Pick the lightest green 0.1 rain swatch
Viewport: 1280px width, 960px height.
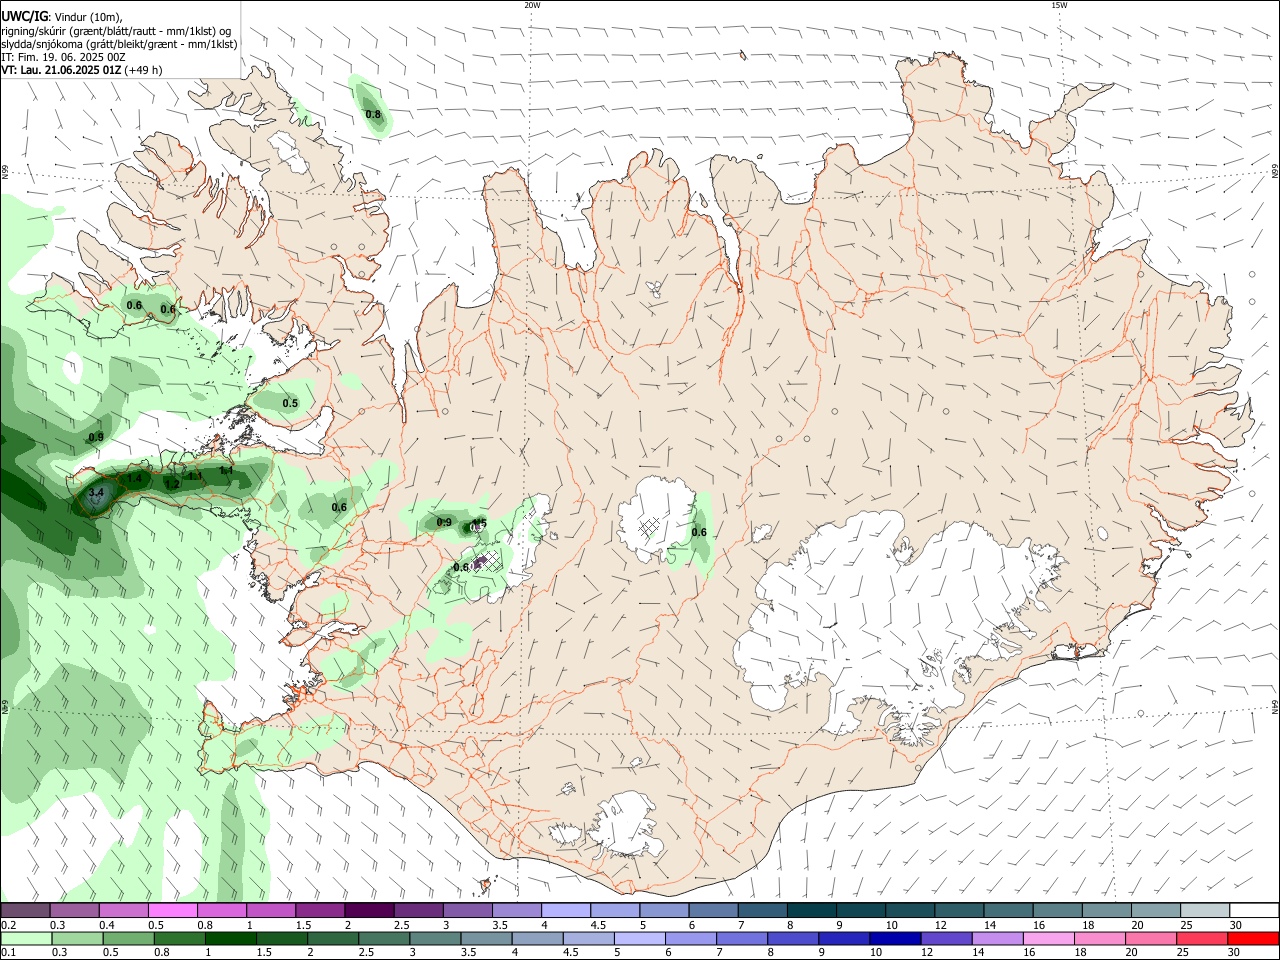point(26,939)
